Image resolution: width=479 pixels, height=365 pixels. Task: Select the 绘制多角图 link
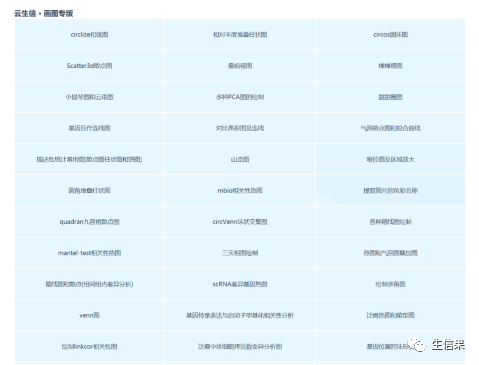390,284
